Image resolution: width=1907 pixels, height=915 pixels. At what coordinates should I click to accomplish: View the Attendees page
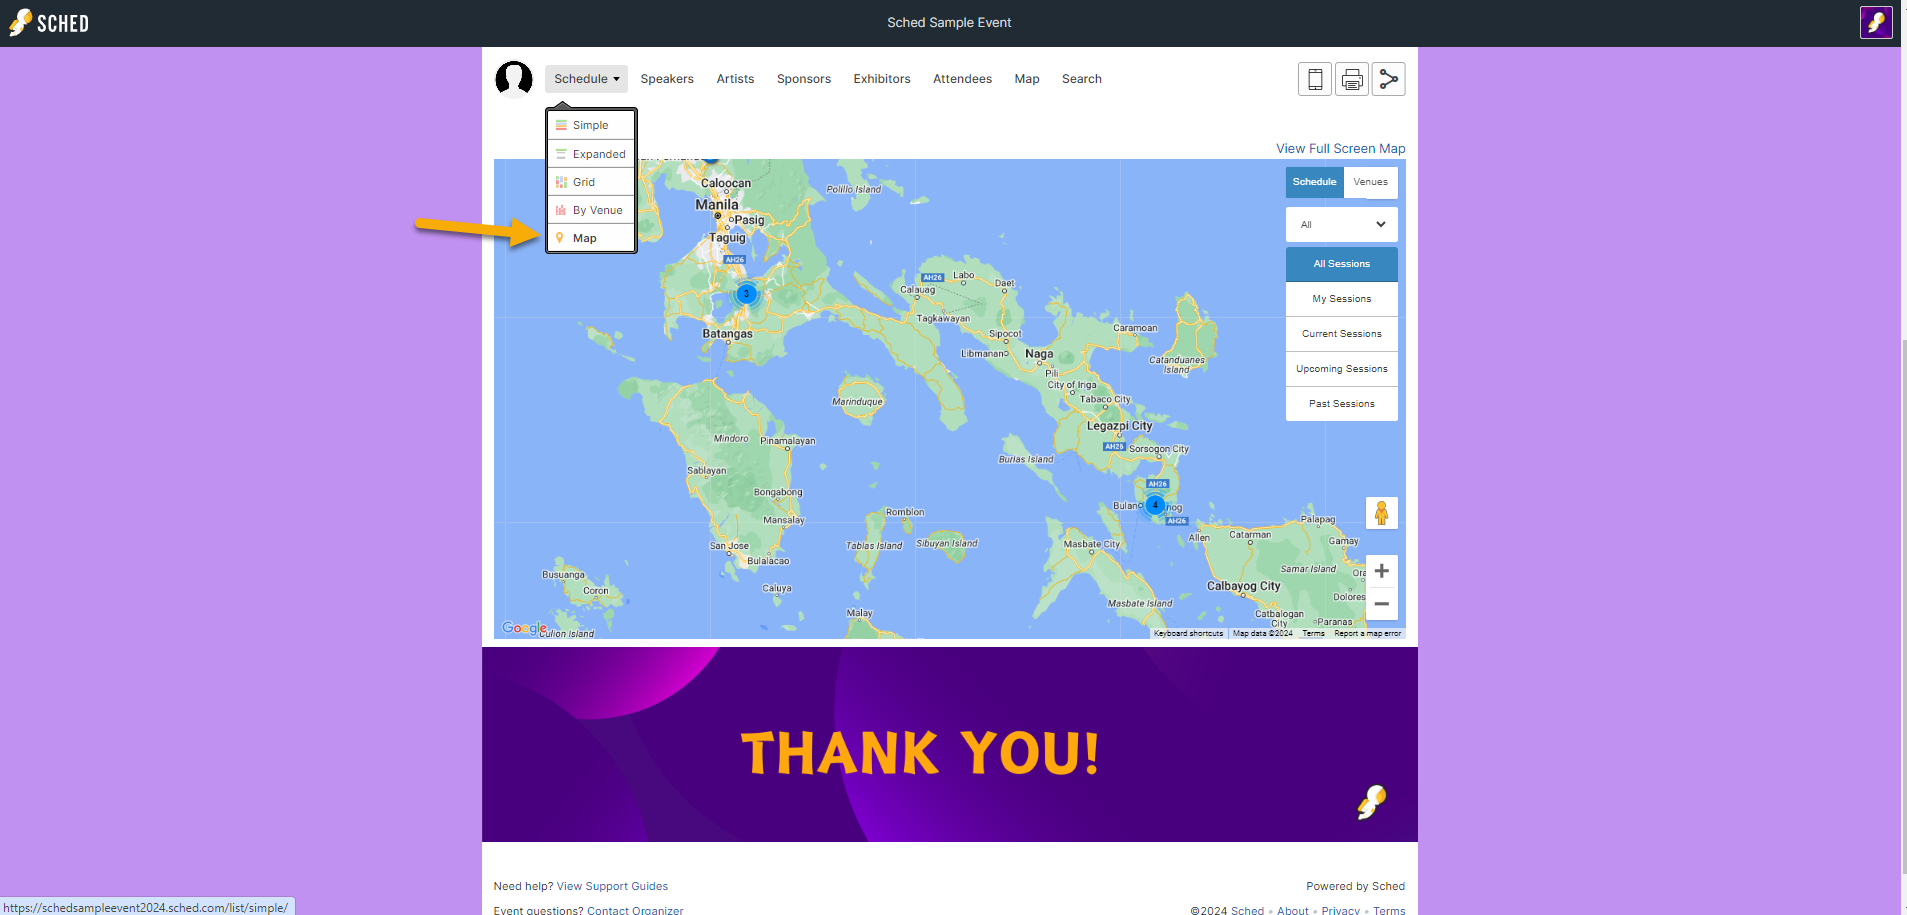coord(962,79)
